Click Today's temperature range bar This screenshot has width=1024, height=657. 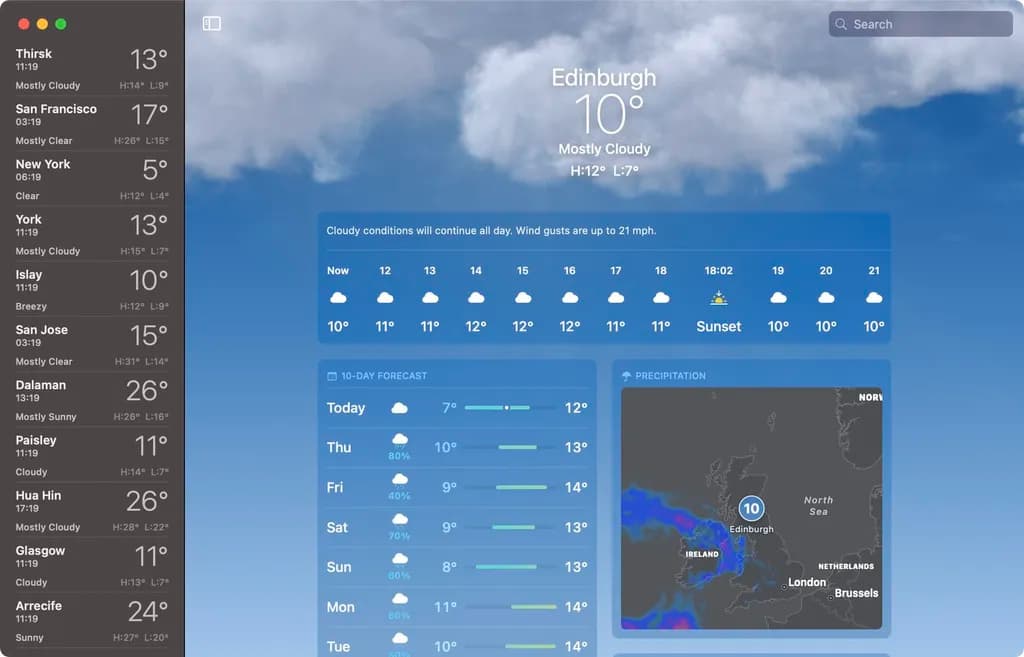[510, 408]
